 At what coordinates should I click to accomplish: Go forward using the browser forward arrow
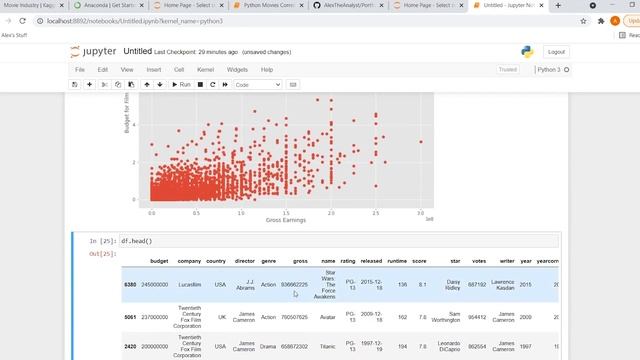pyautogui.click(x=8, y=21)
